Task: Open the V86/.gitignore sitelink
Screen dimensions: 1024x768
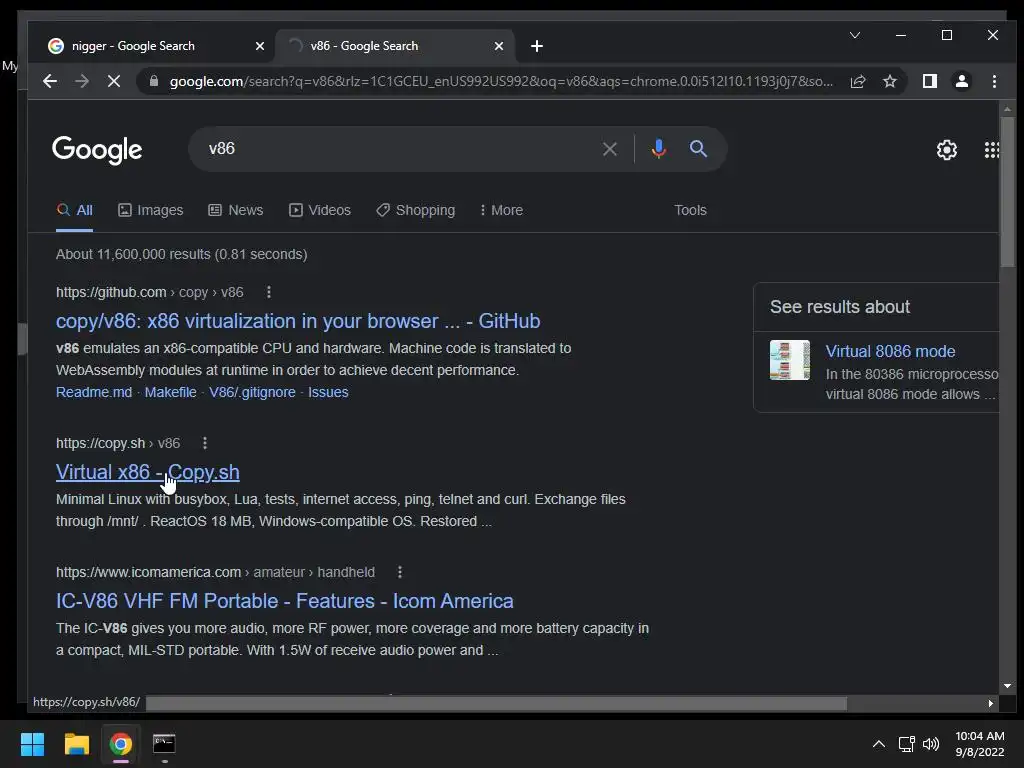Action: coord(252,392)
